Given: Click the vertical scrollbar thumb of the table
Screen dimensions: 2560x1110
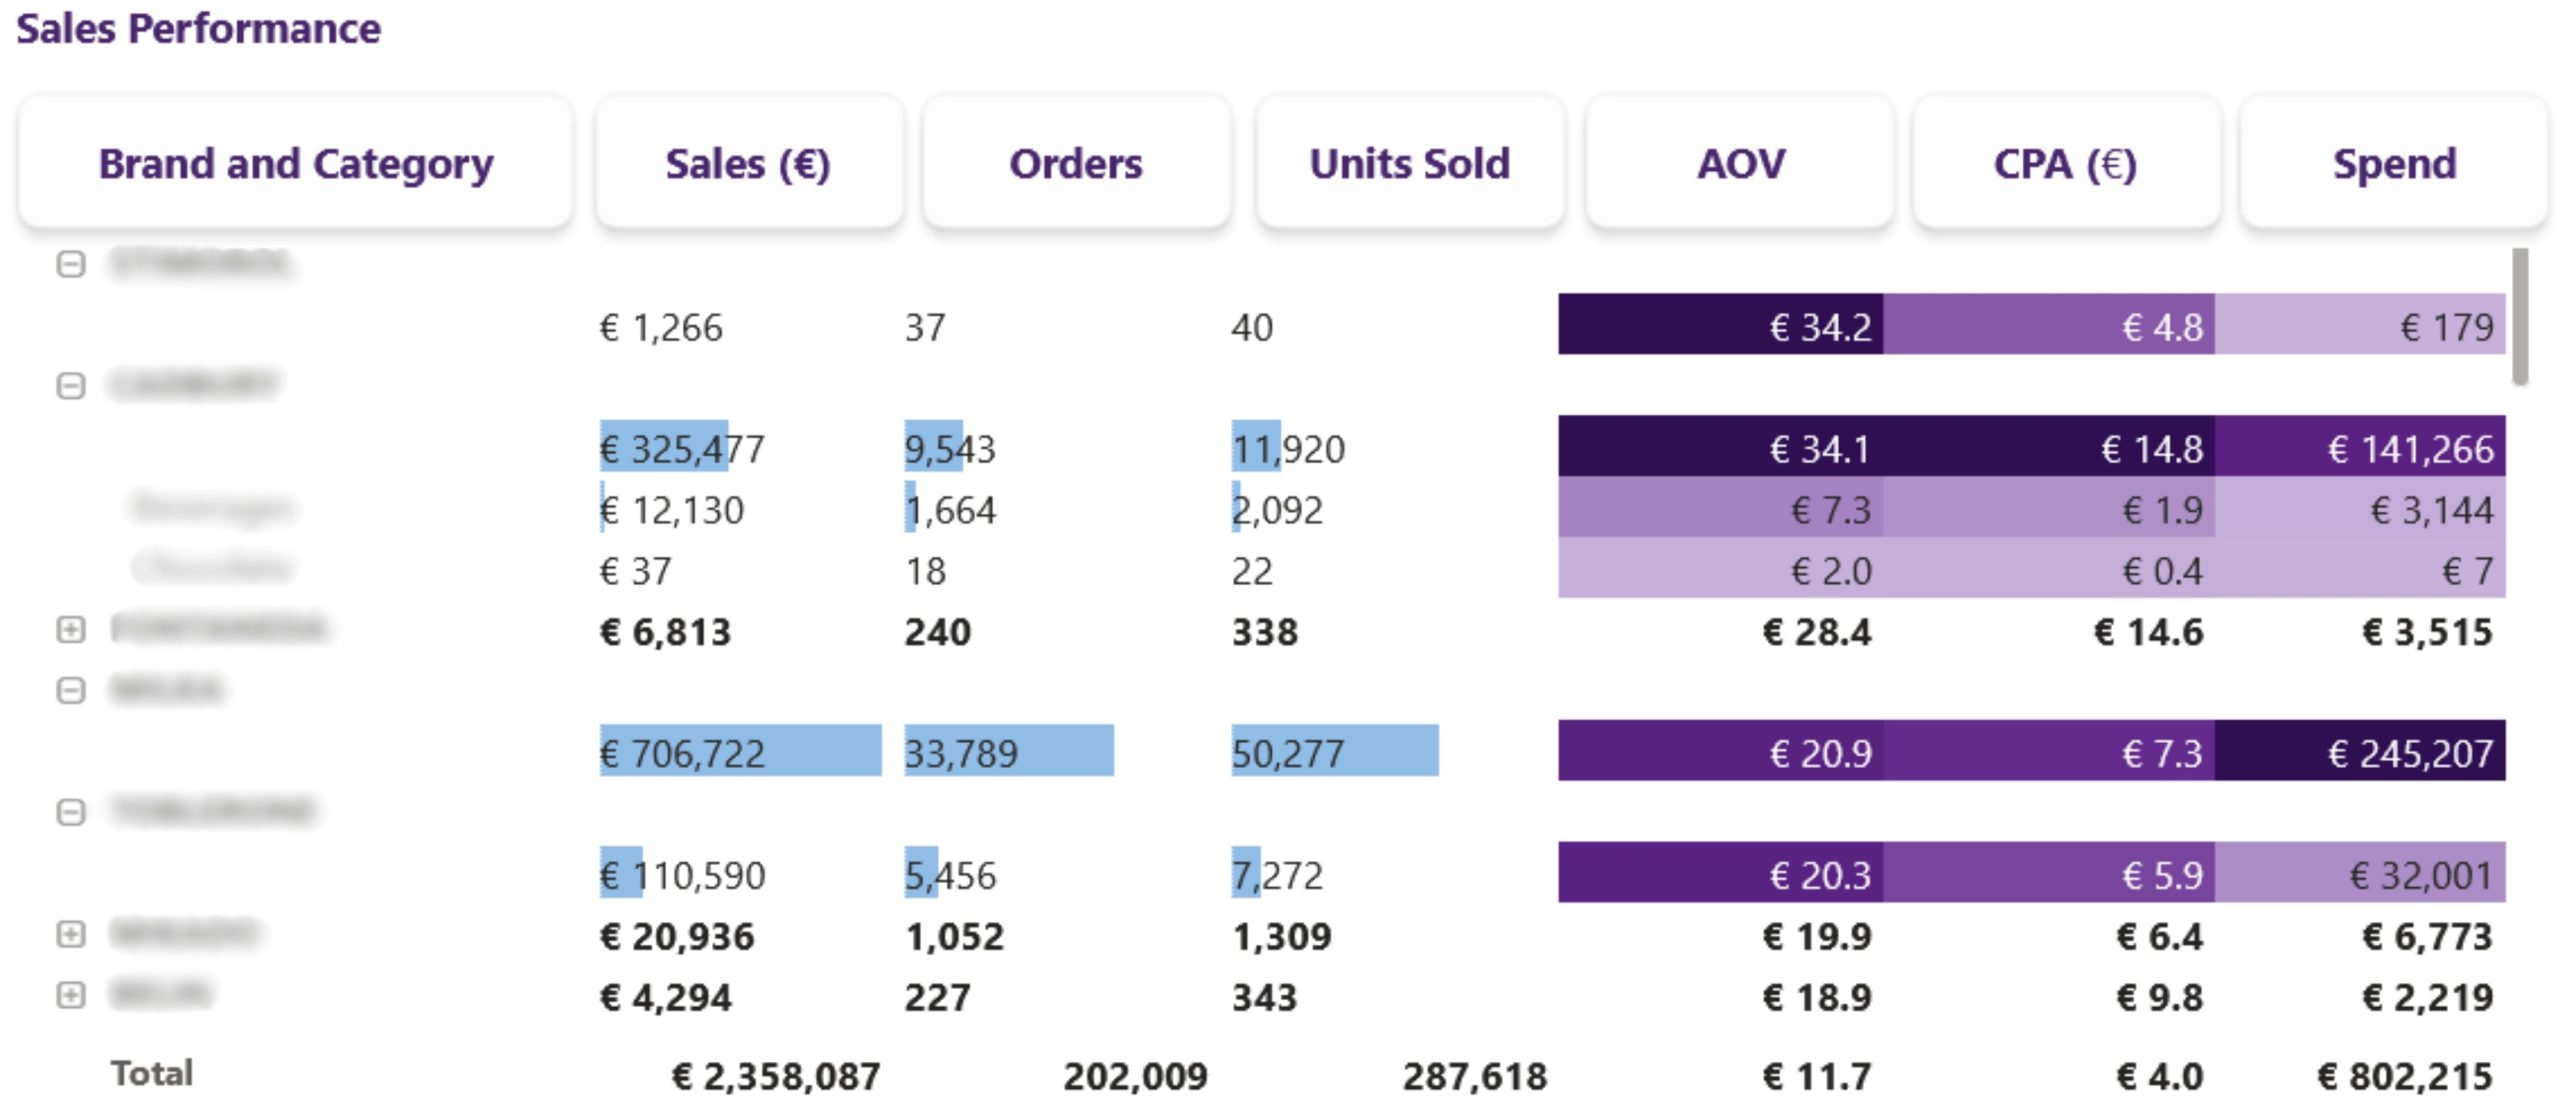Looking at the screenshot, I should tap(2520, 316).
